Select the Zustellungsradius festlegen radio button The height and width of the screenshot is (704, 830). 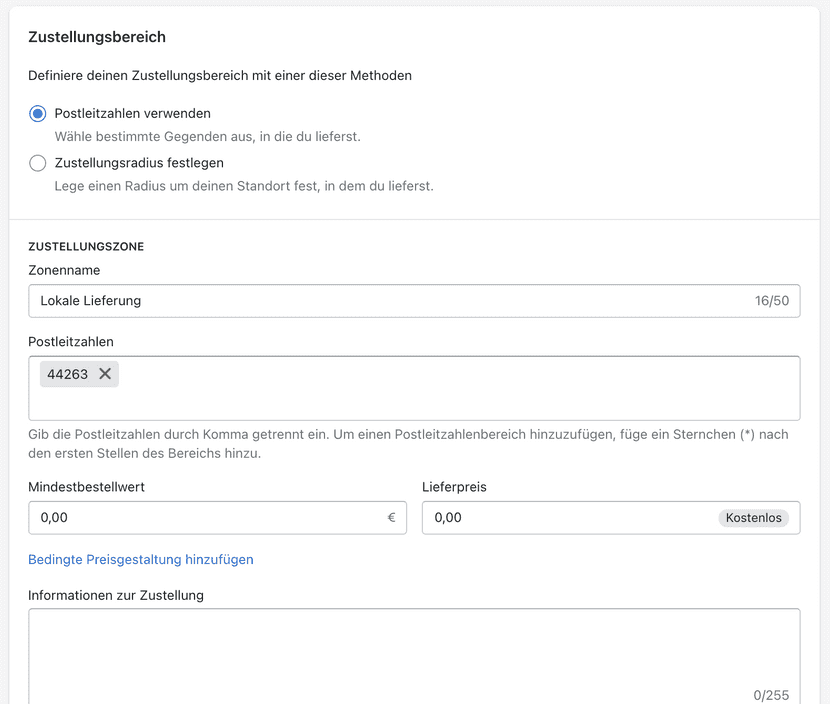tap(38, 163)
